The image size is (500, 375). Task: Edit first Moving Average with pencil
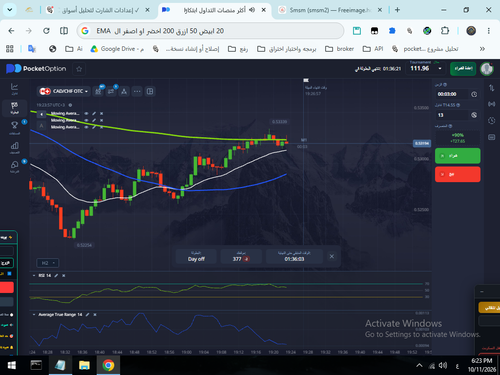click(x=94, y=113)
